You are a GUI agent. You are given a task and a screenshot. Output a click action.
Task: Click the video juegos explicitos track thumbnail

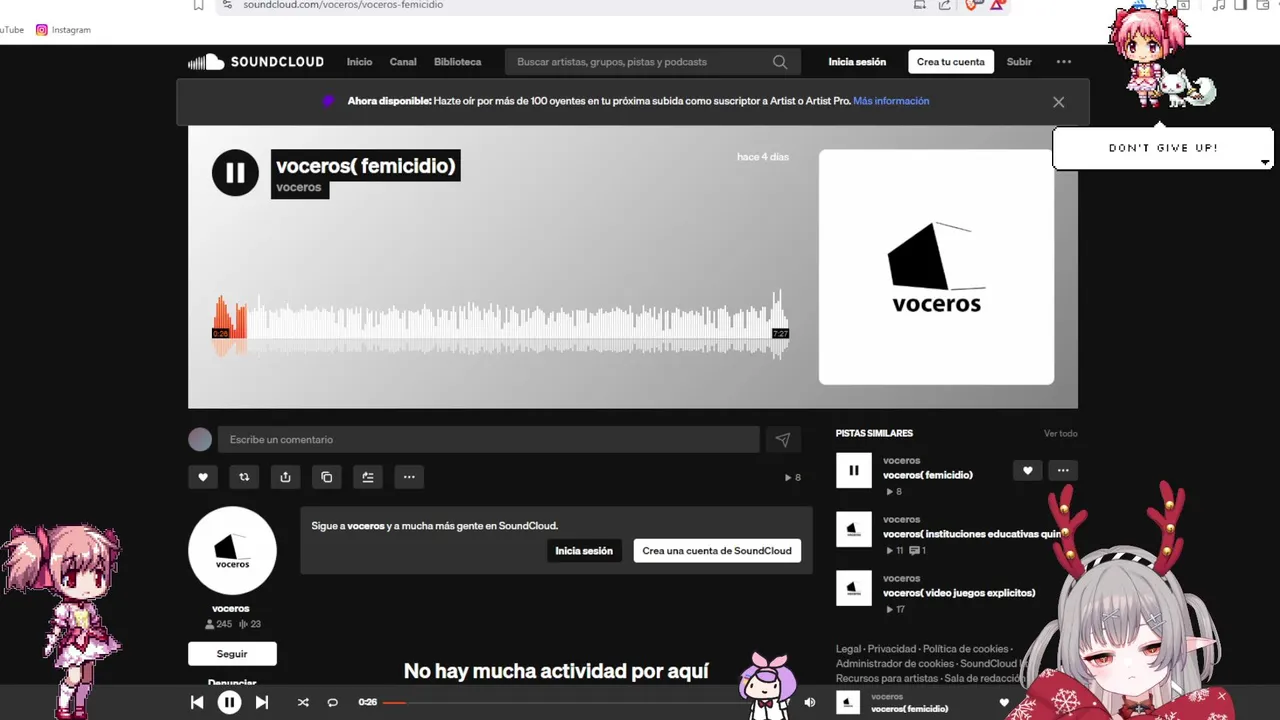click(854, 588)
